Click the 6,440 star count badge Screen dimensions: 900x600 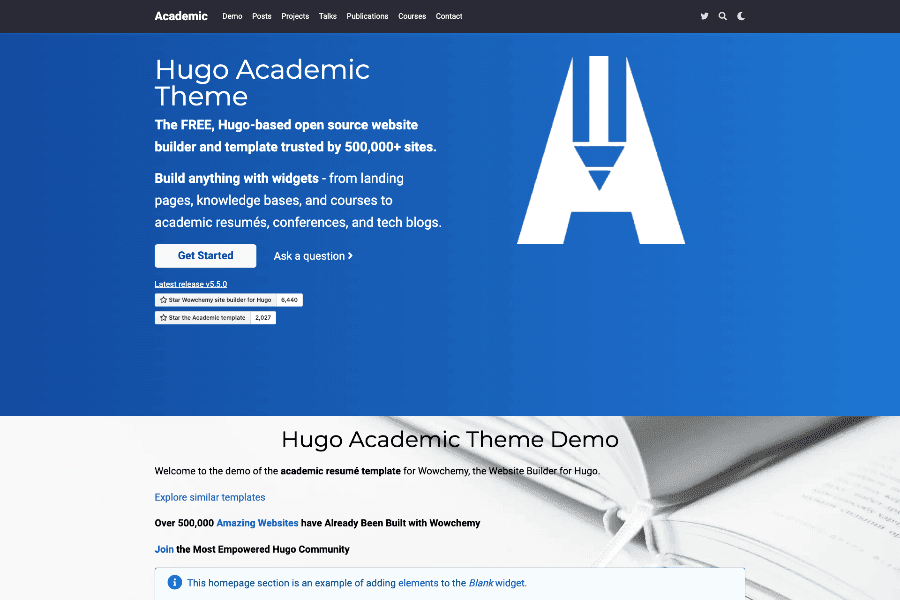(290, 300)
